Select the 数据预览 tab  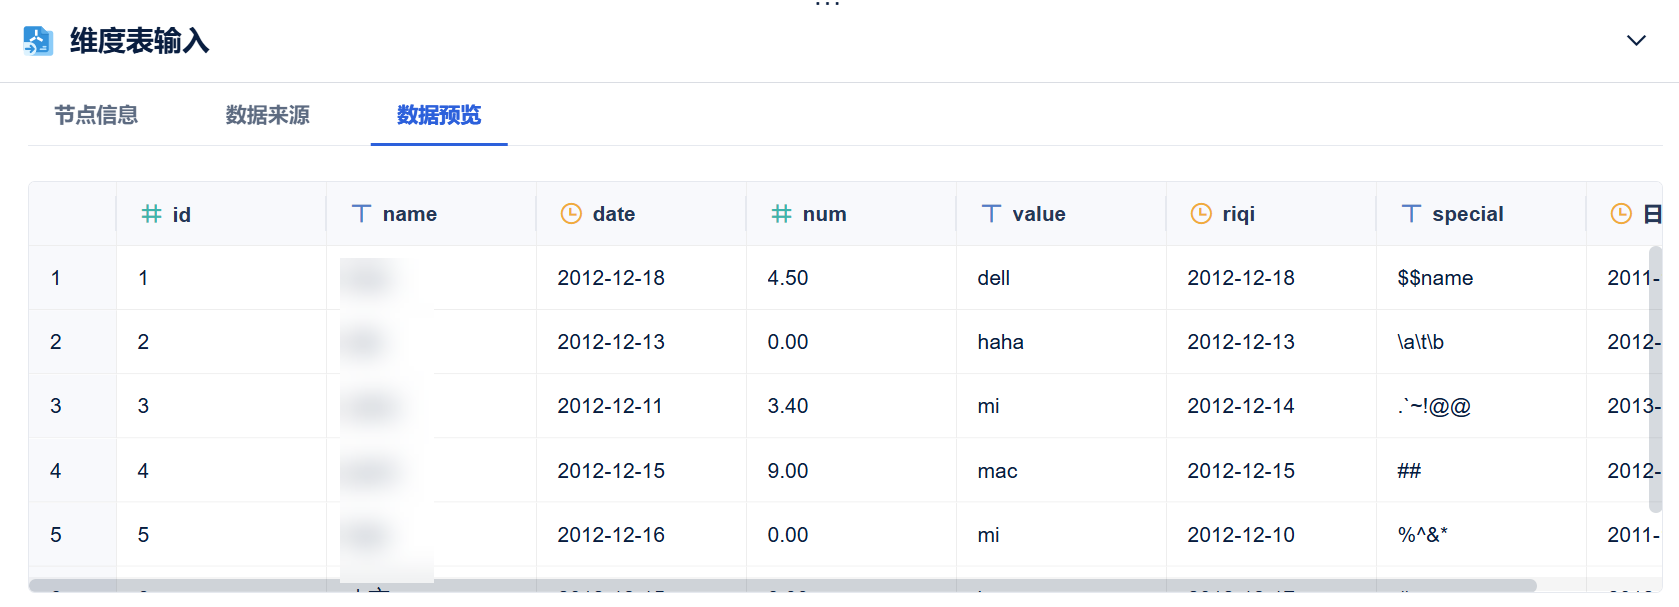point(439,115)
